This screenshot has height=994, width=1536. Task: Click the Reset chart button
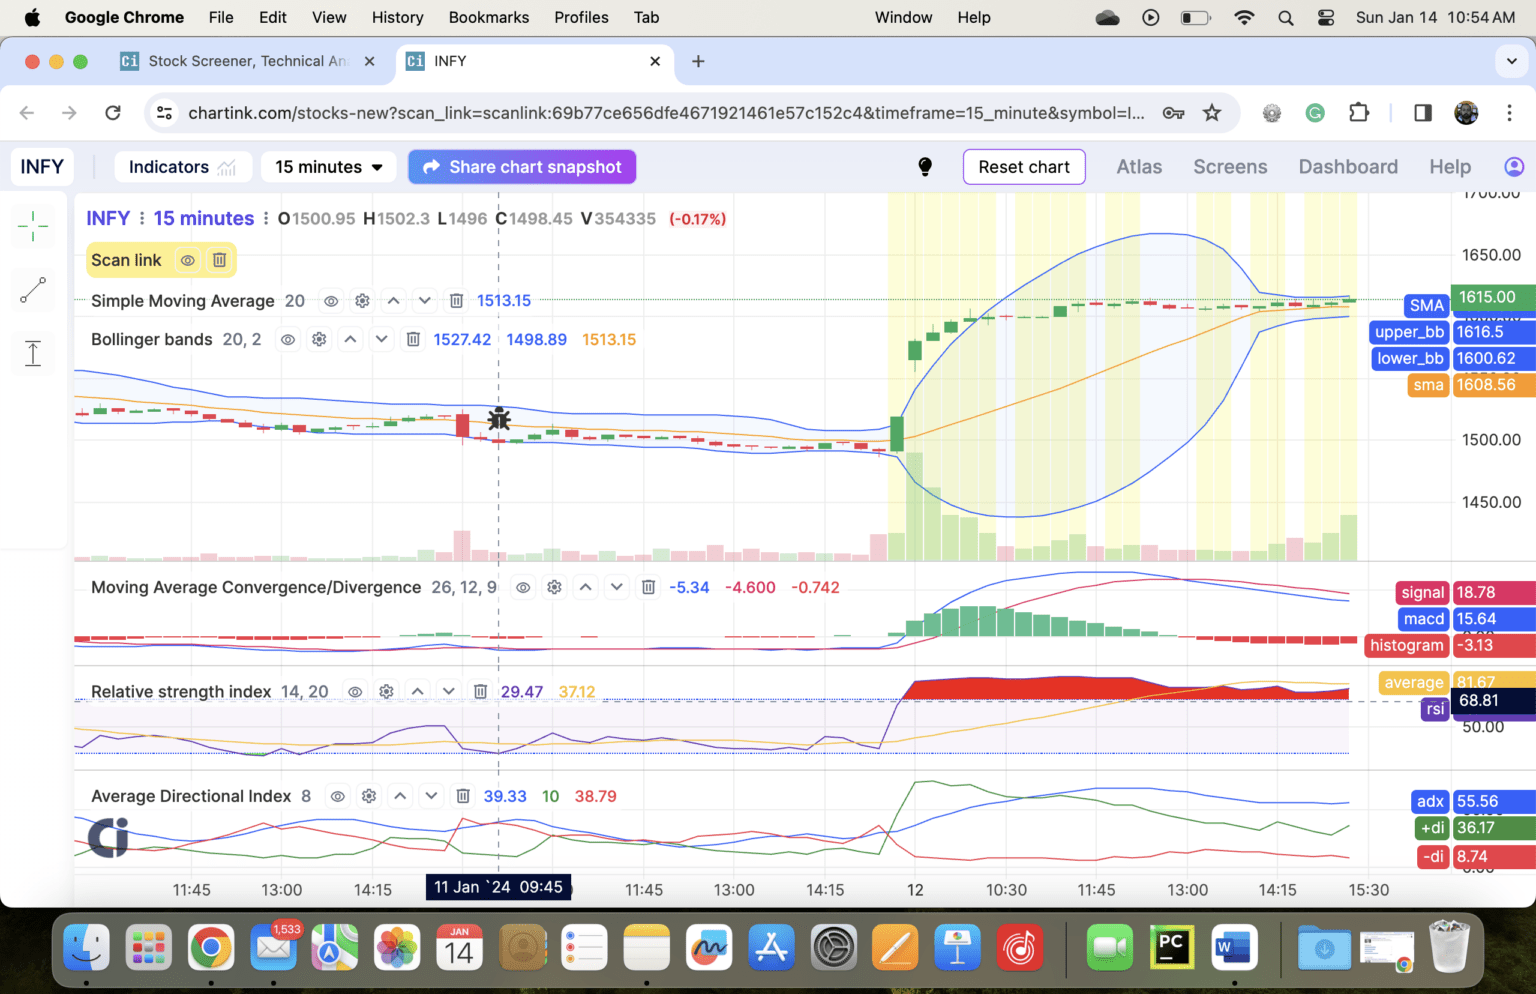pyautogui.click(x=1024, y=166)
